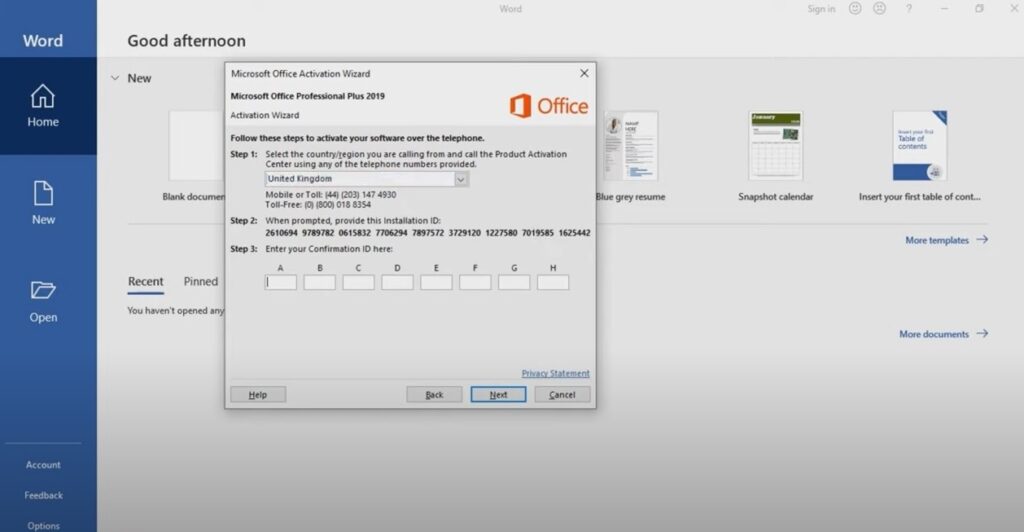Focus Confirmation ID field G
1024x532 pixels.
point(514,282)
